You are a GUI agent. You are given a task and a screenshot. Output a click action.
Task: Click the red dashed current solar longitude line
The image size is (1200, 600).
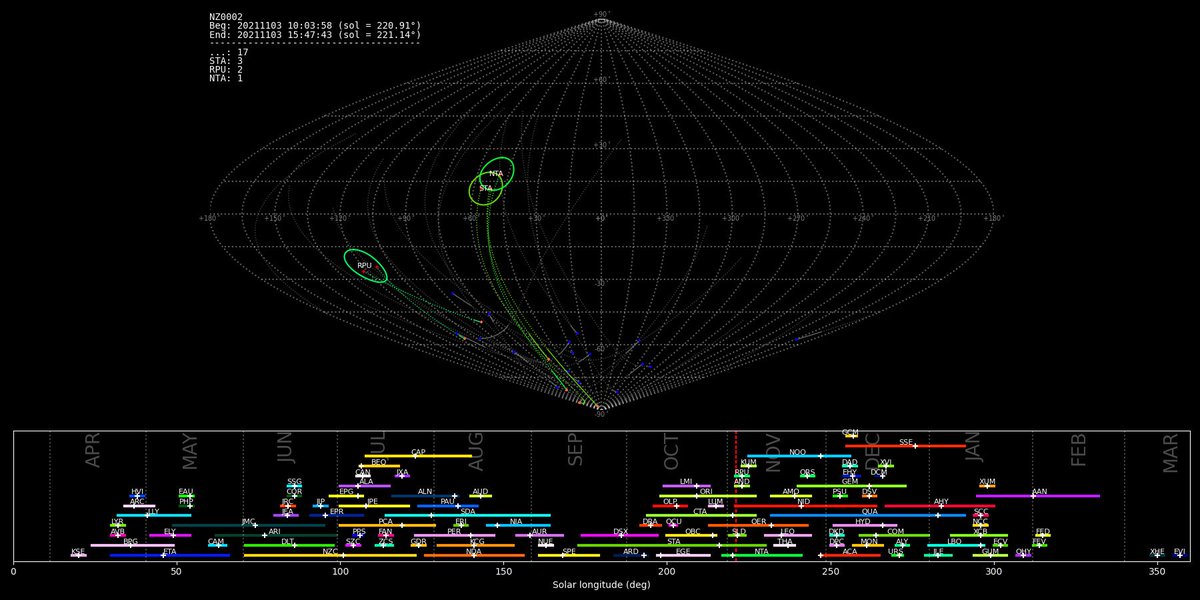(735, 497)
